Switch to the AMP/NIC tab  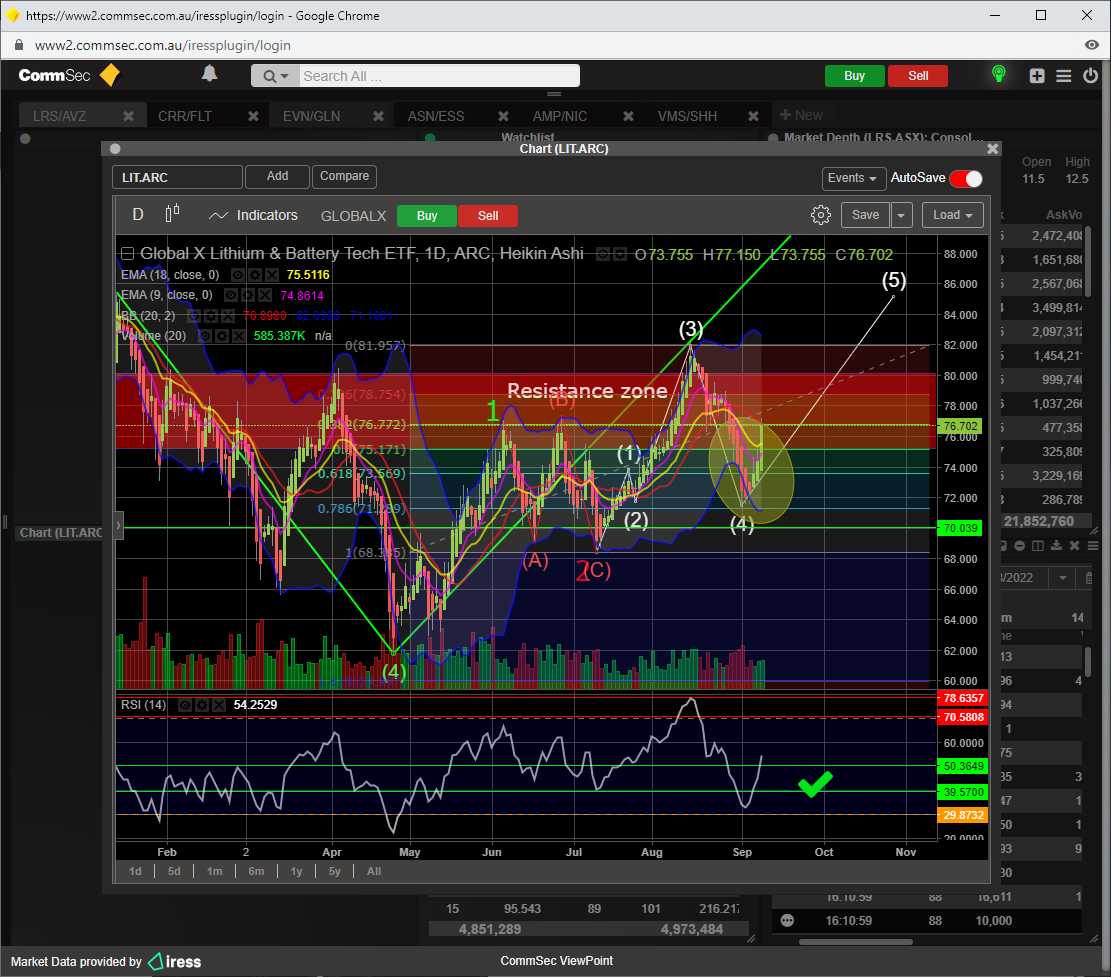(560, 116)
